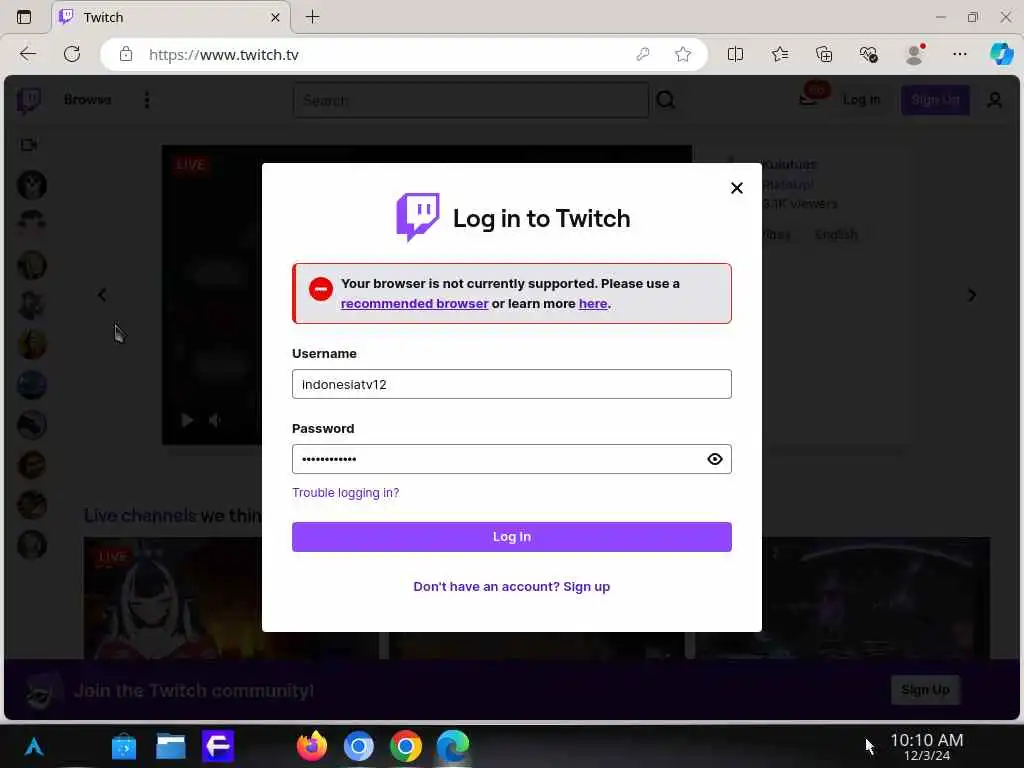Open the Favorites list icon
Screen dimensions: 1024x768
point(780,54)
